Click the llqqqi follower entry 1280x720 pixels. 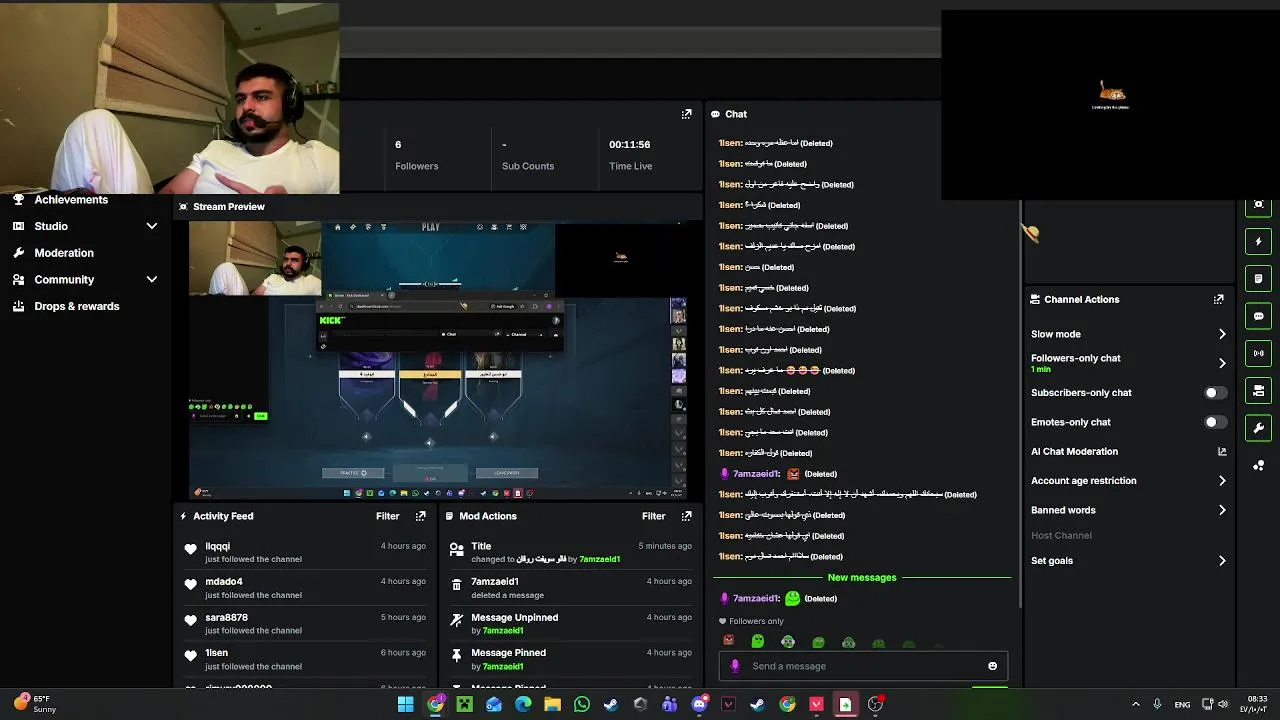click(x=307, y=552)
